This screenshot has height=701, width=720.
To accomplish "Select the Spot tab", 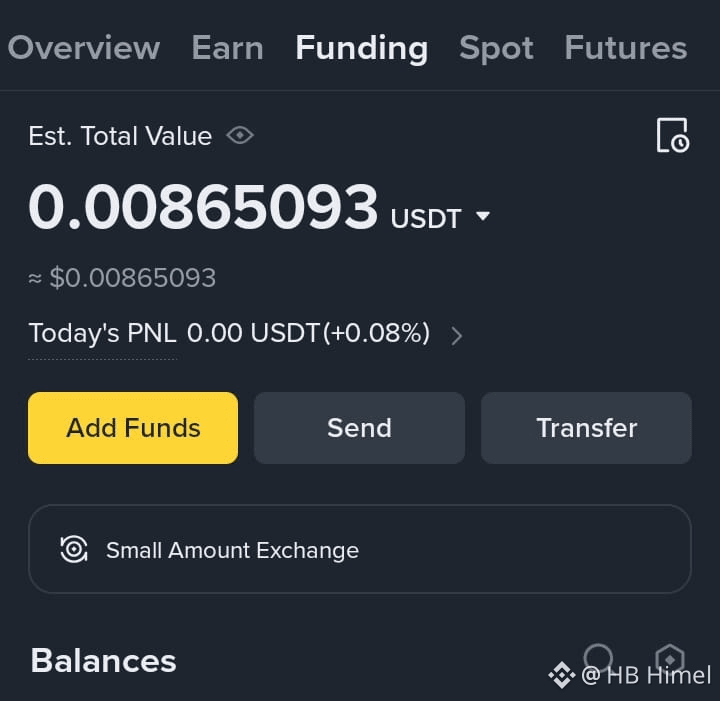I will (x=496, y=49).
